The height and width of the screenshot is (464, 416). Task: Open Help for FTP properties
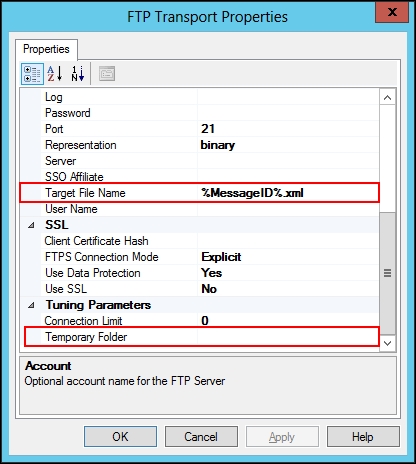point(363,437)
